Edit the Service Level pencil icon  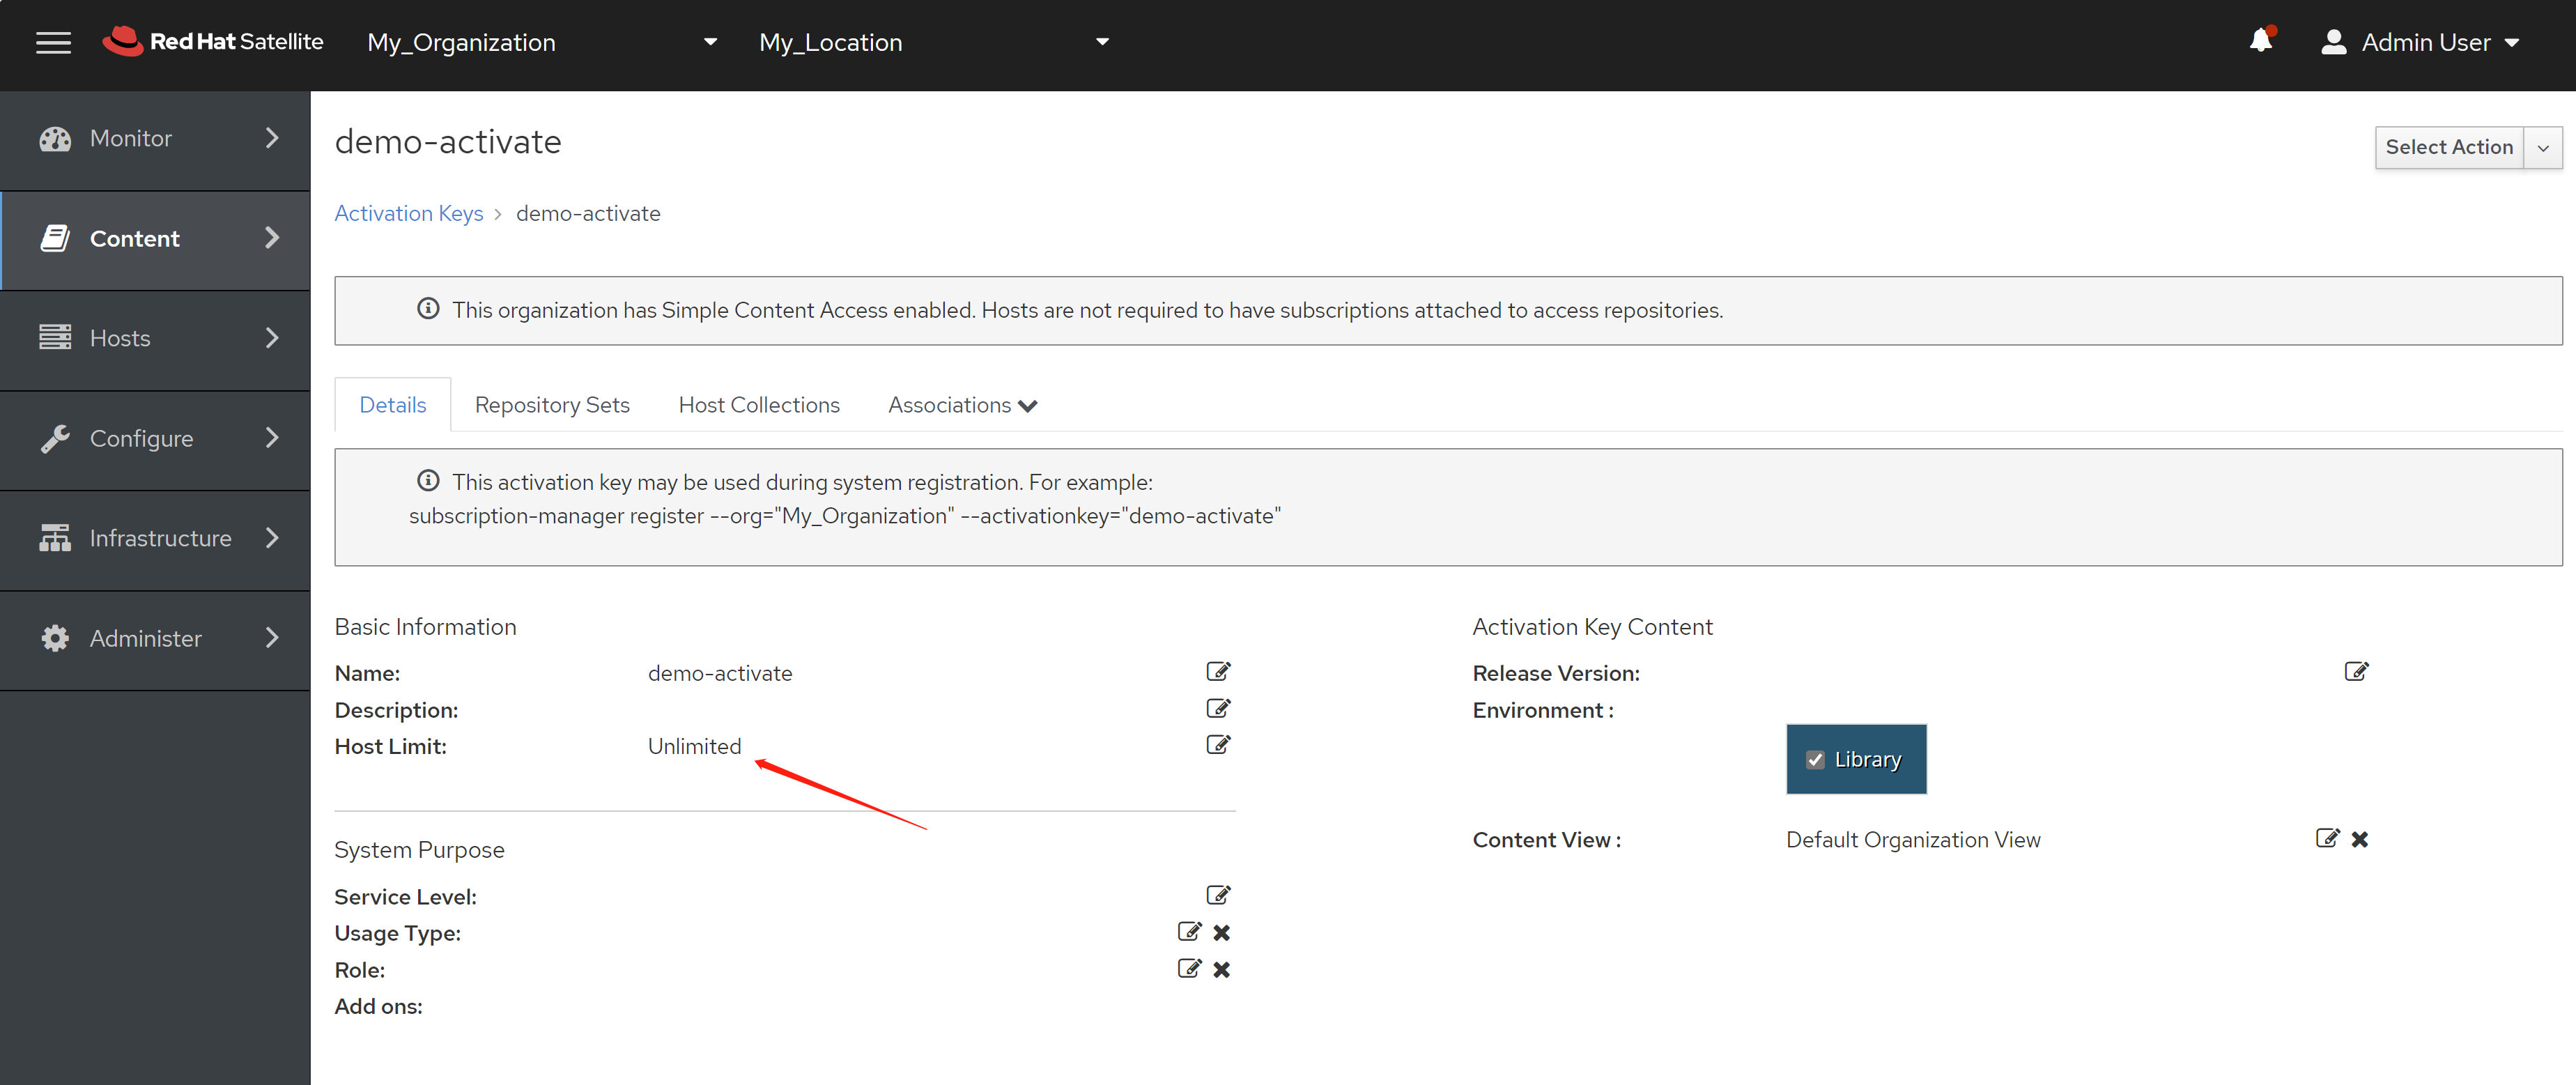click(x=1217, y=896)
